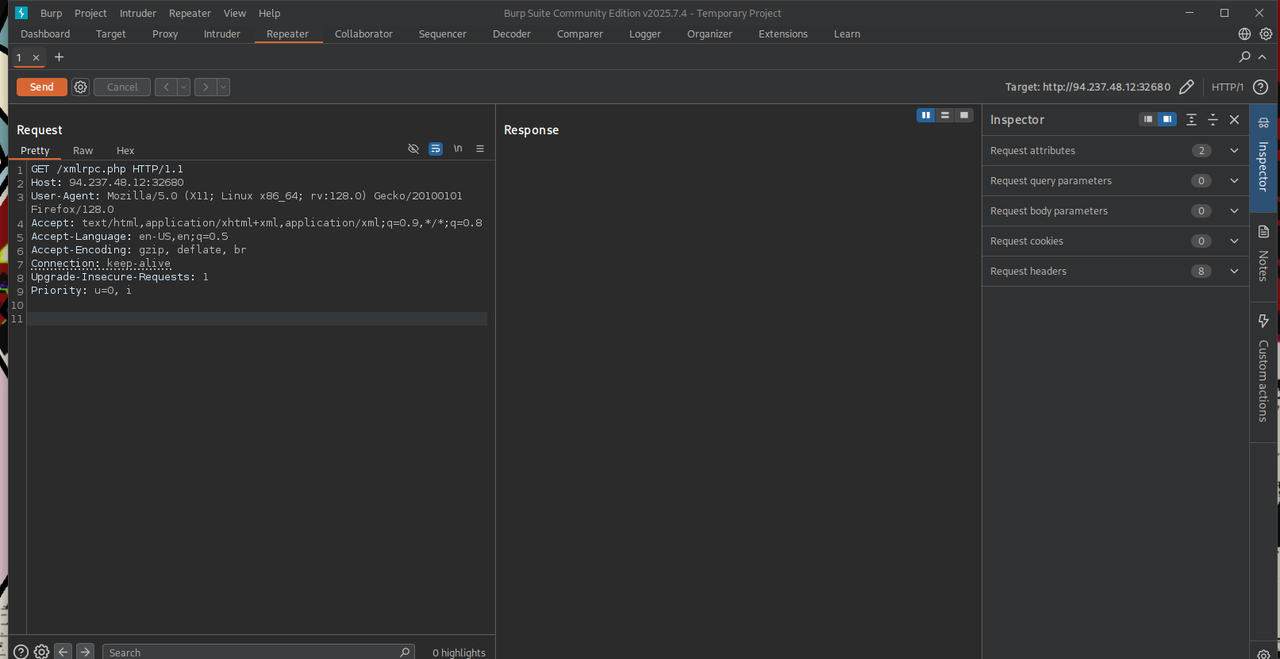Open history back dropdown arrow
Viewport: 1280px width, 659px height.
point(184,87)
